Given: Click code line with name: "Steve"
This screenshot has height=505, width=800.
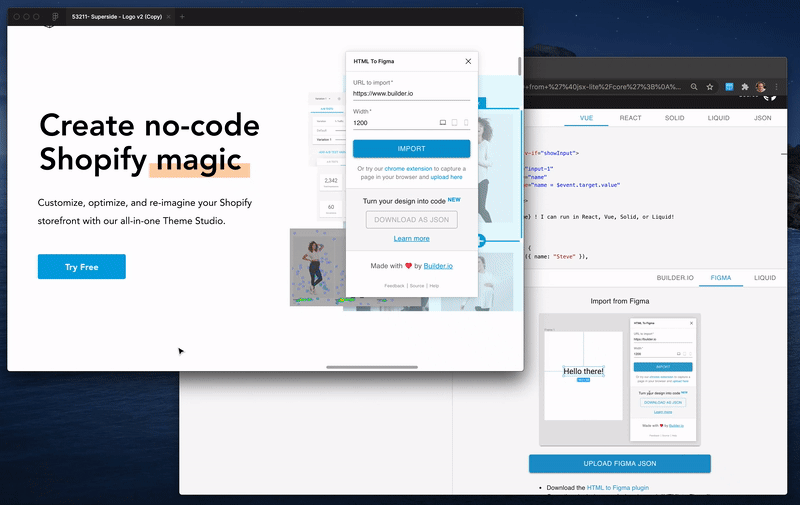Looking at the screenshot, I should tap(557, 257).
